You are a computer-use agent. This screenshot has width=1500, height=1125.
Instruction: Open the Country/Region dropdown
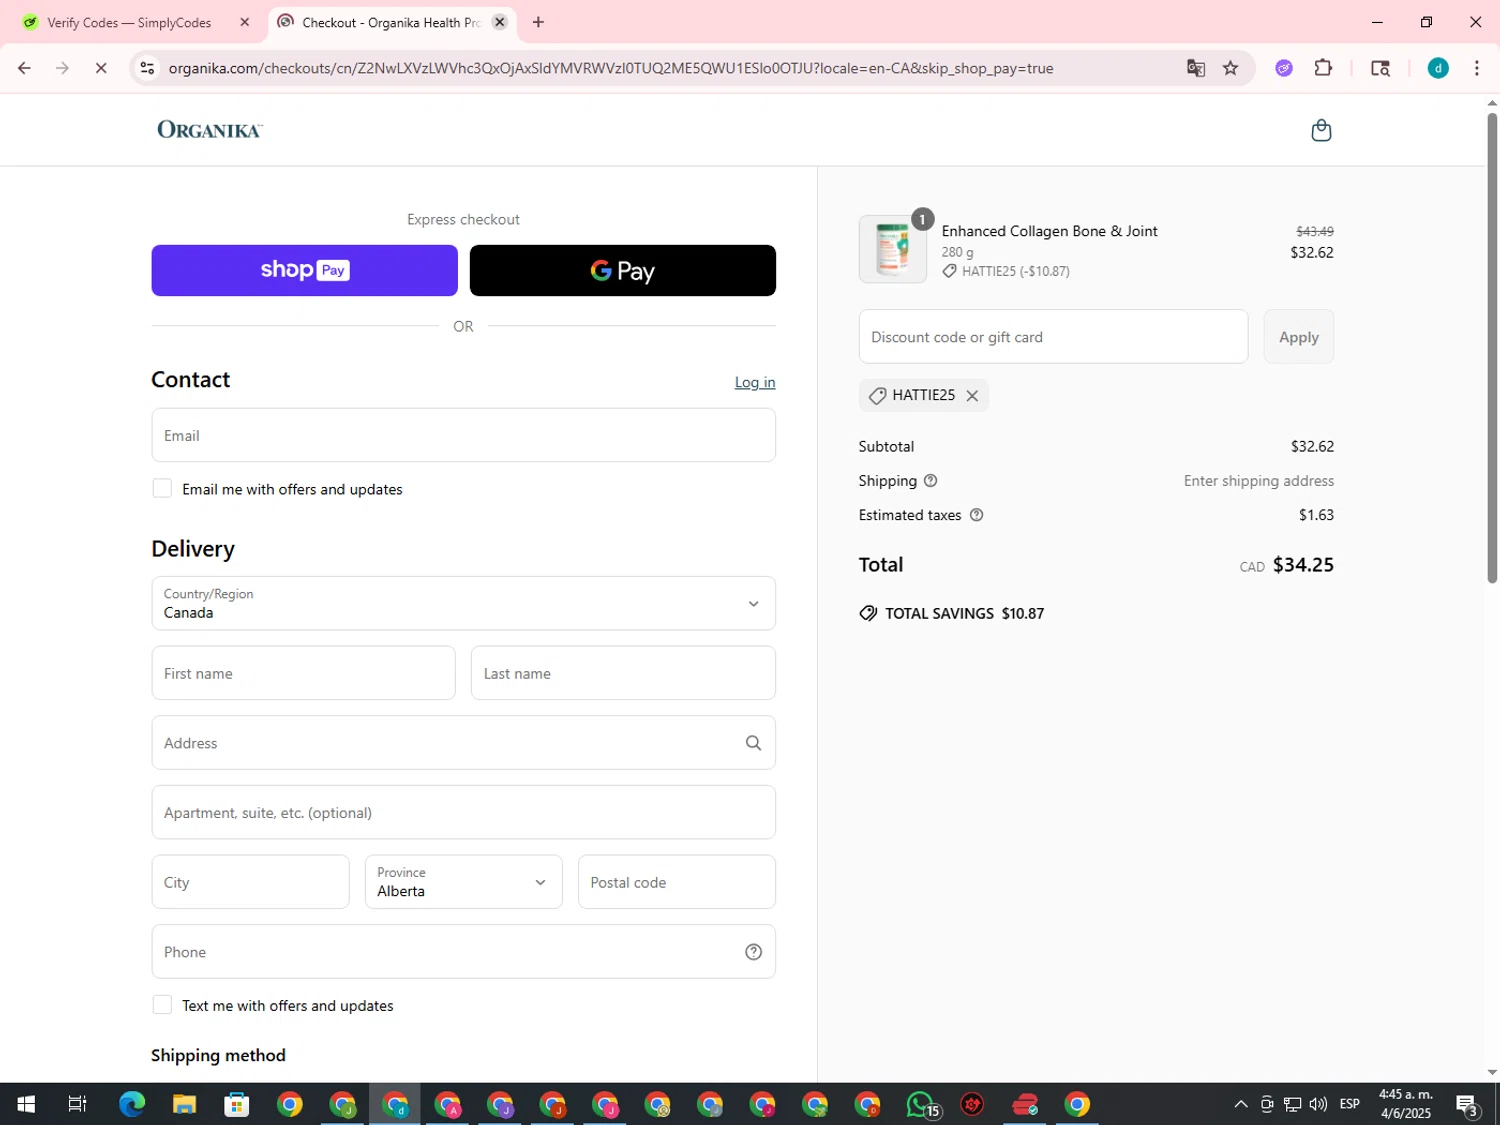click(463, 603)
